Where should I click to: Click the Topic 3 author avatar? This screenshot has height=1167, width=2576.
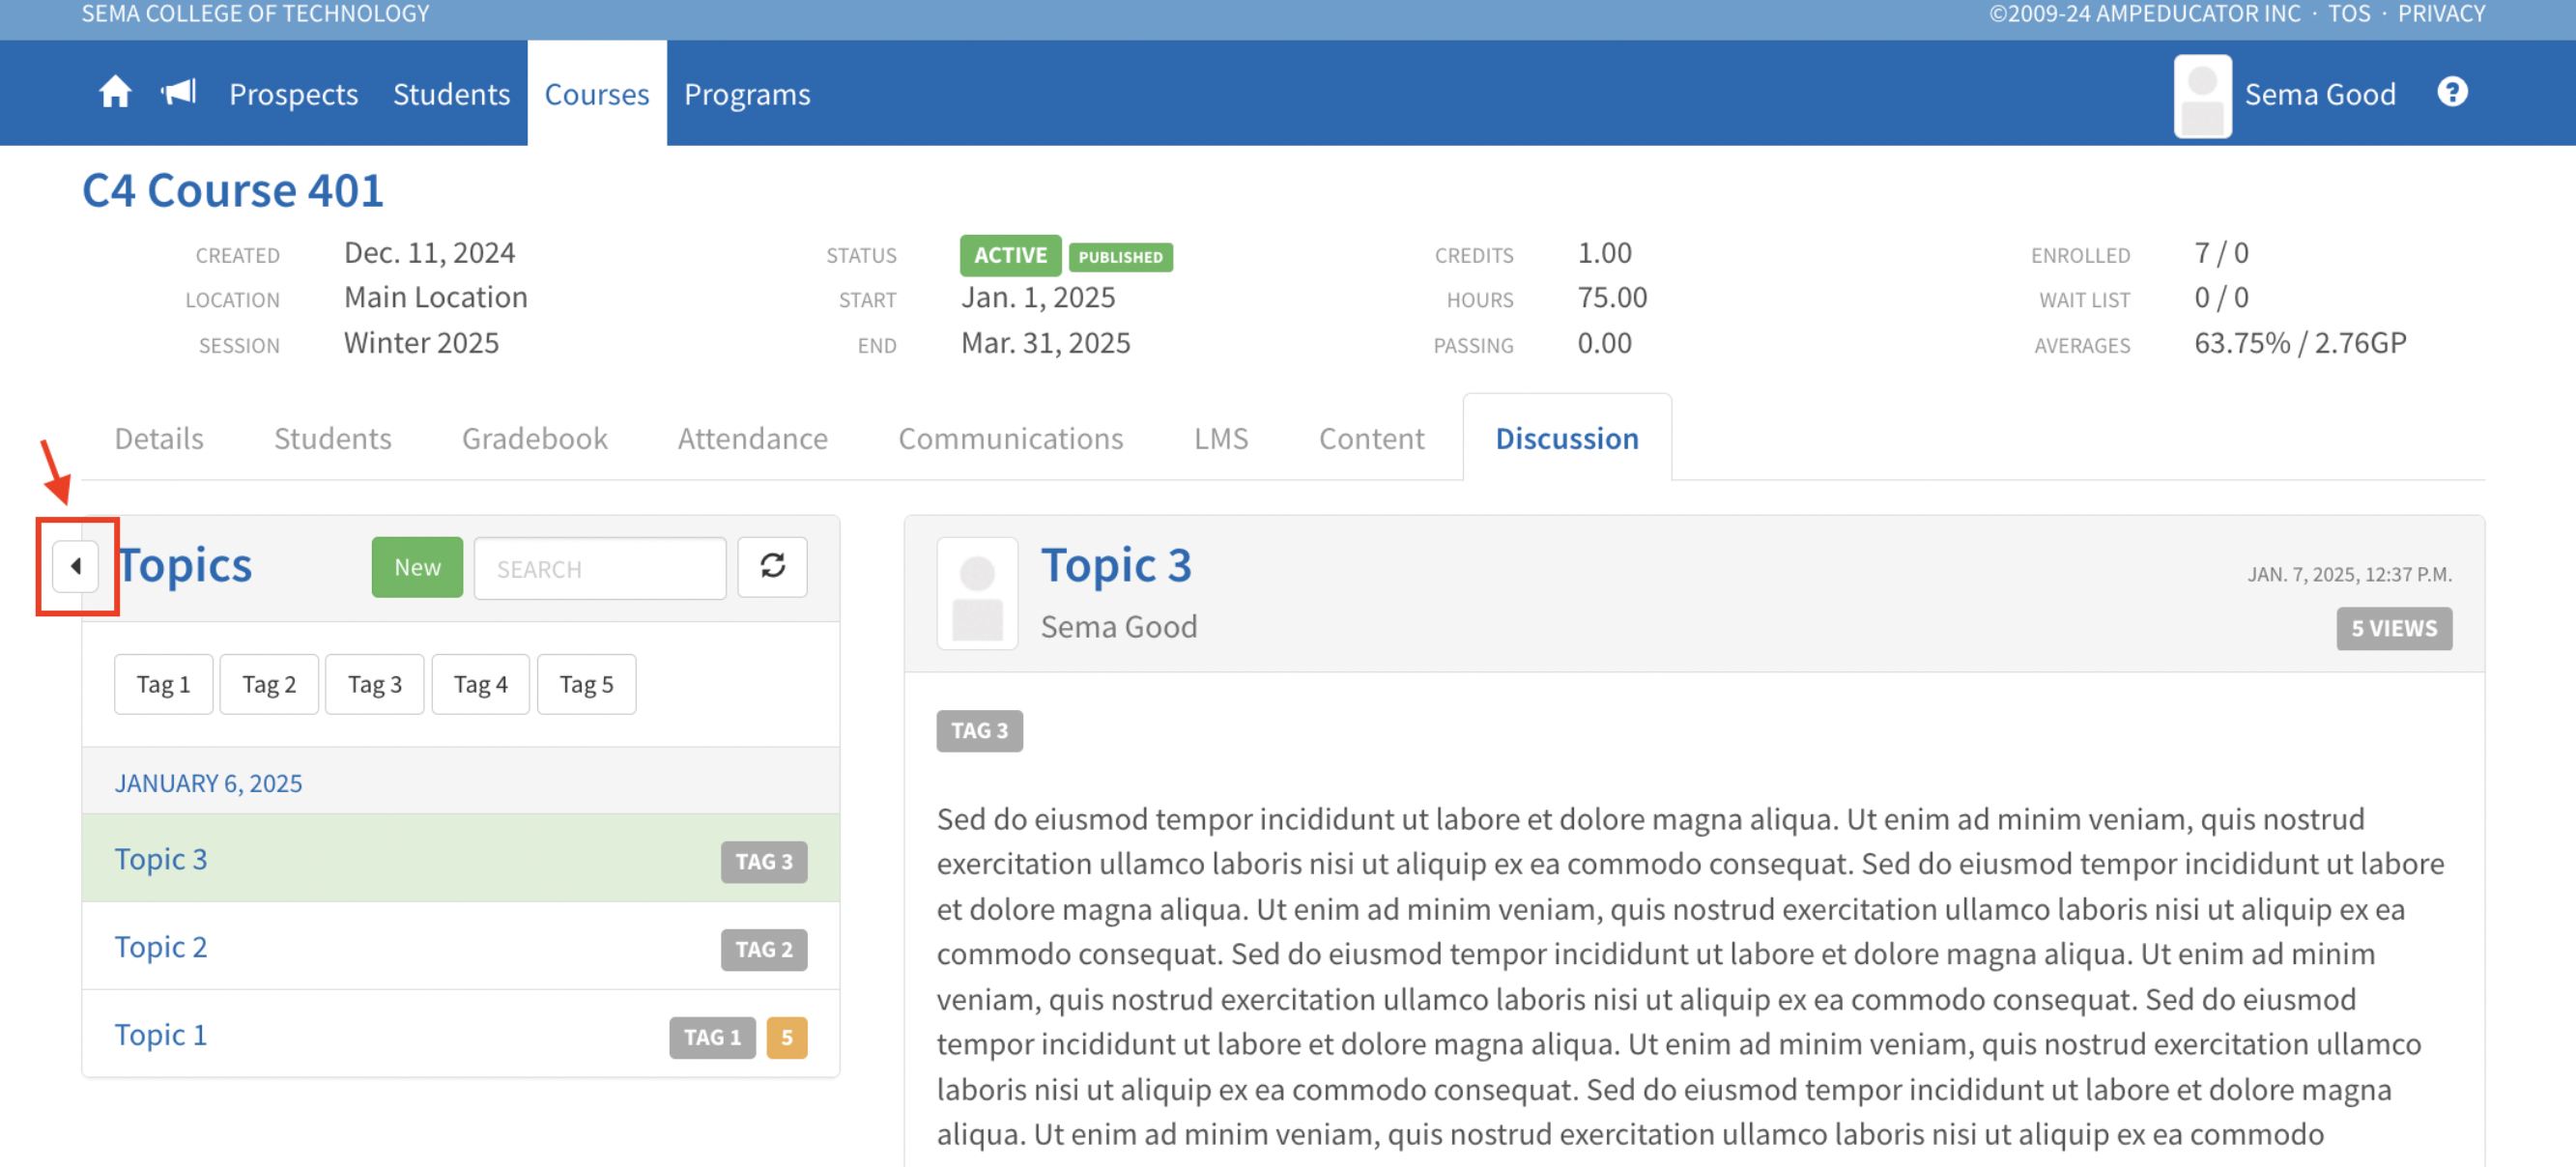[977, 594]
